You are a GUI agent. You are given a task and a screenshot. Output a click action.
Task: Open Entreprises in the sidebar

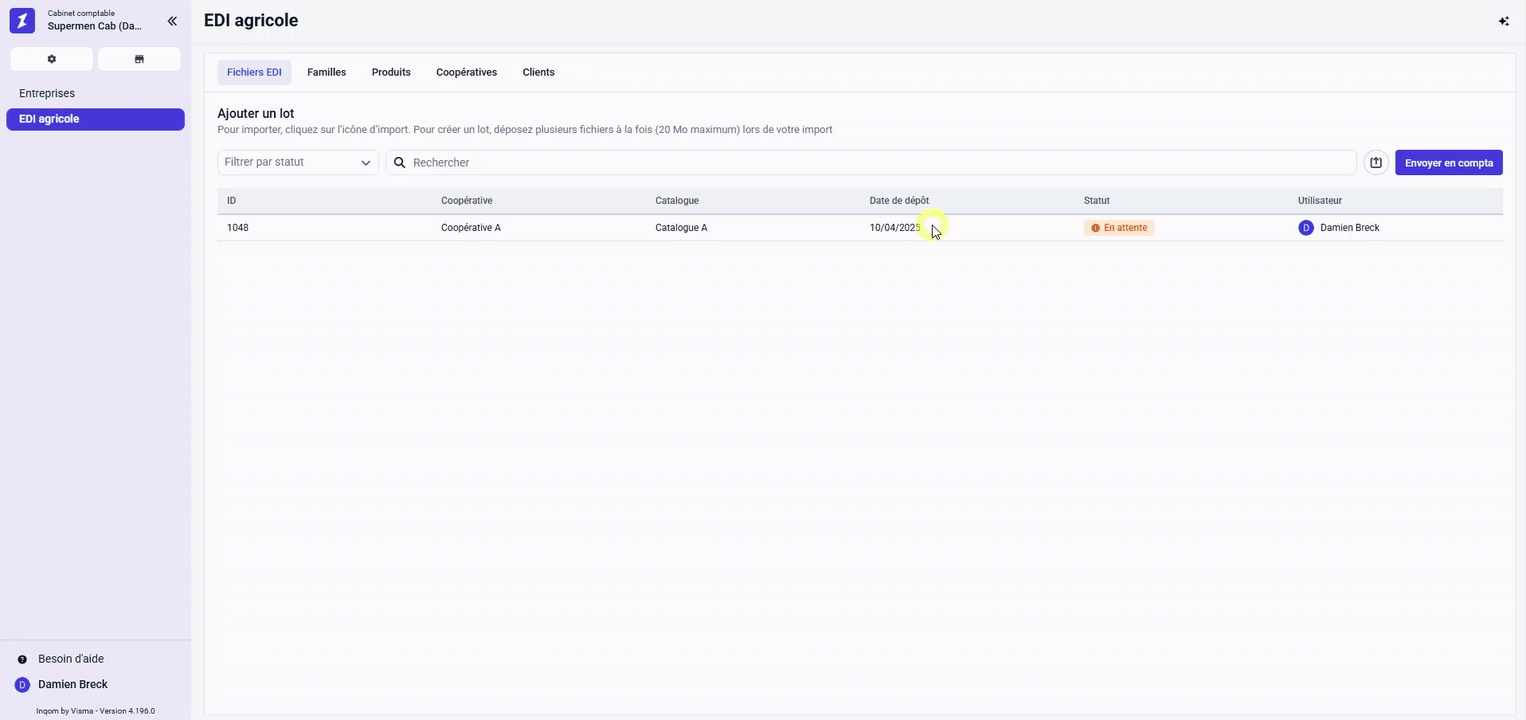[x=95, y=93]
